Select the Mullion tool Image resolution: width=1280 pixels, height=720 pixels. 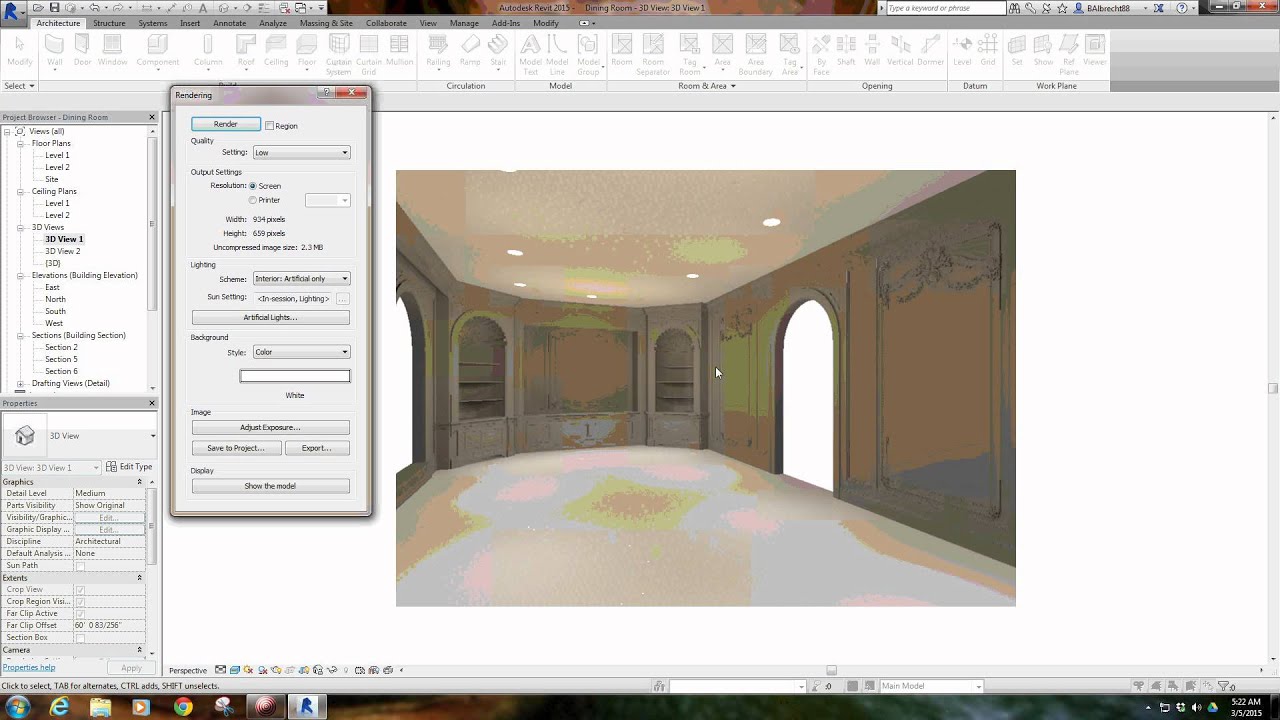pyautogui.click(x=399, y=50)
